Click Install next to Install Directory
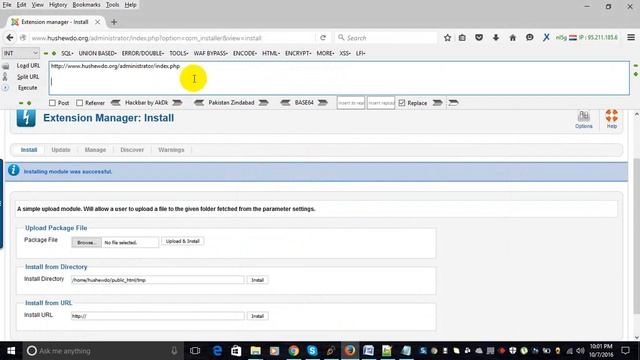Image resolution: width=640 pixels, height=360 pixels. tap(257, 280)
